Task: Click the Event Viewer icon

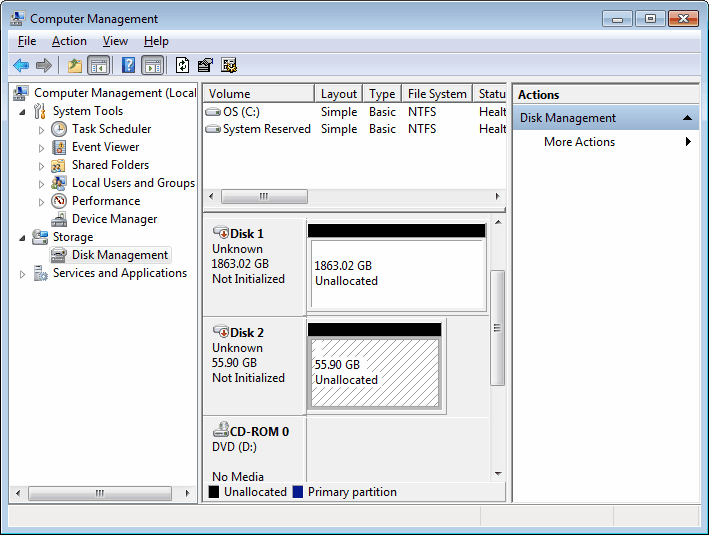Action: pos(59,147)
